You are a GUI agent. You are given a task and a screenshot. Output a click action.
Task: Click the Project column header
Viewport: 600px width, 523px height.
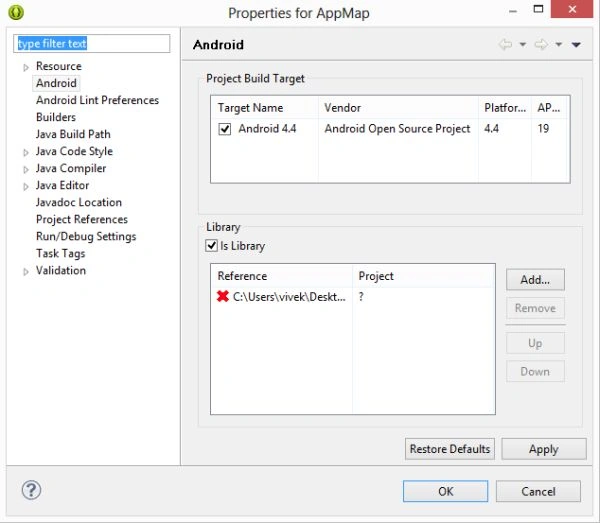tap(423, 276)
